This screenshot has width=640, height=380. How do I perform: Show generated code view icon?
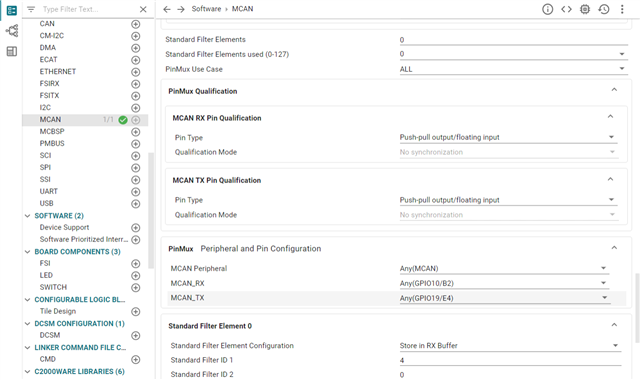coord(566,9)
